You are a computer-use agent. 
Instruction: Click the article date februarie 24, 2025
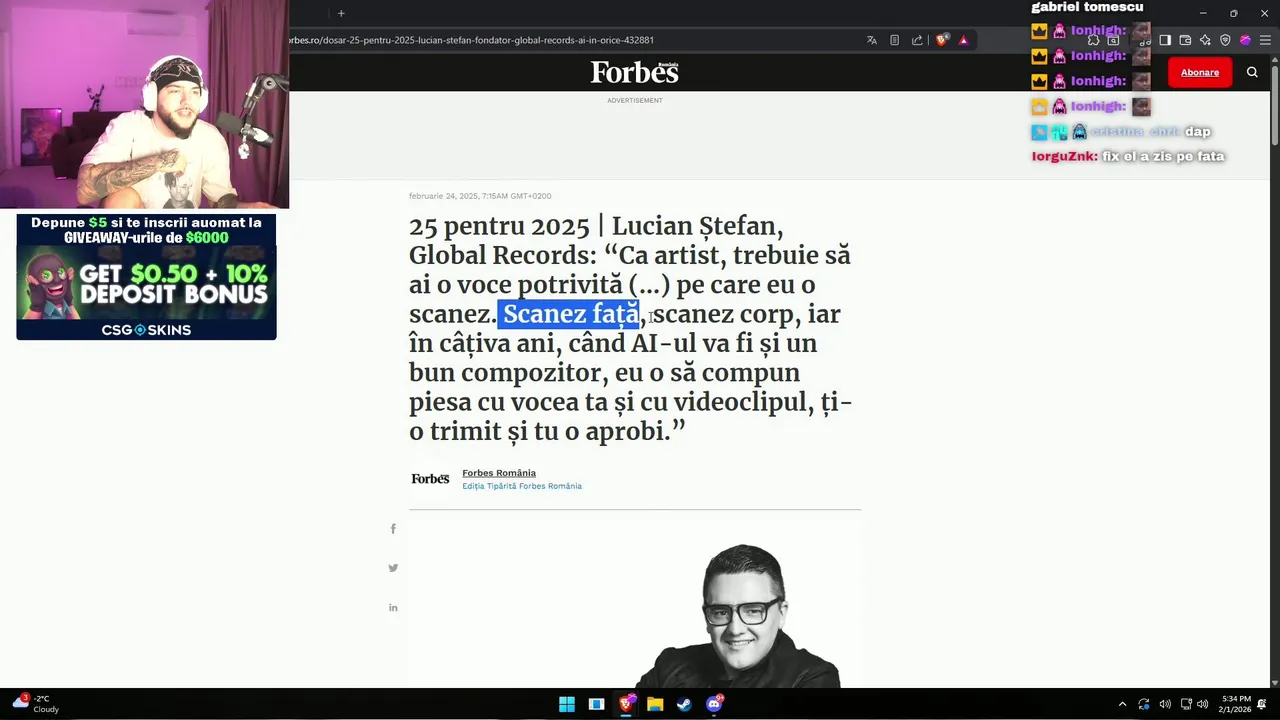pyautogui.click(x=480, y=196)
